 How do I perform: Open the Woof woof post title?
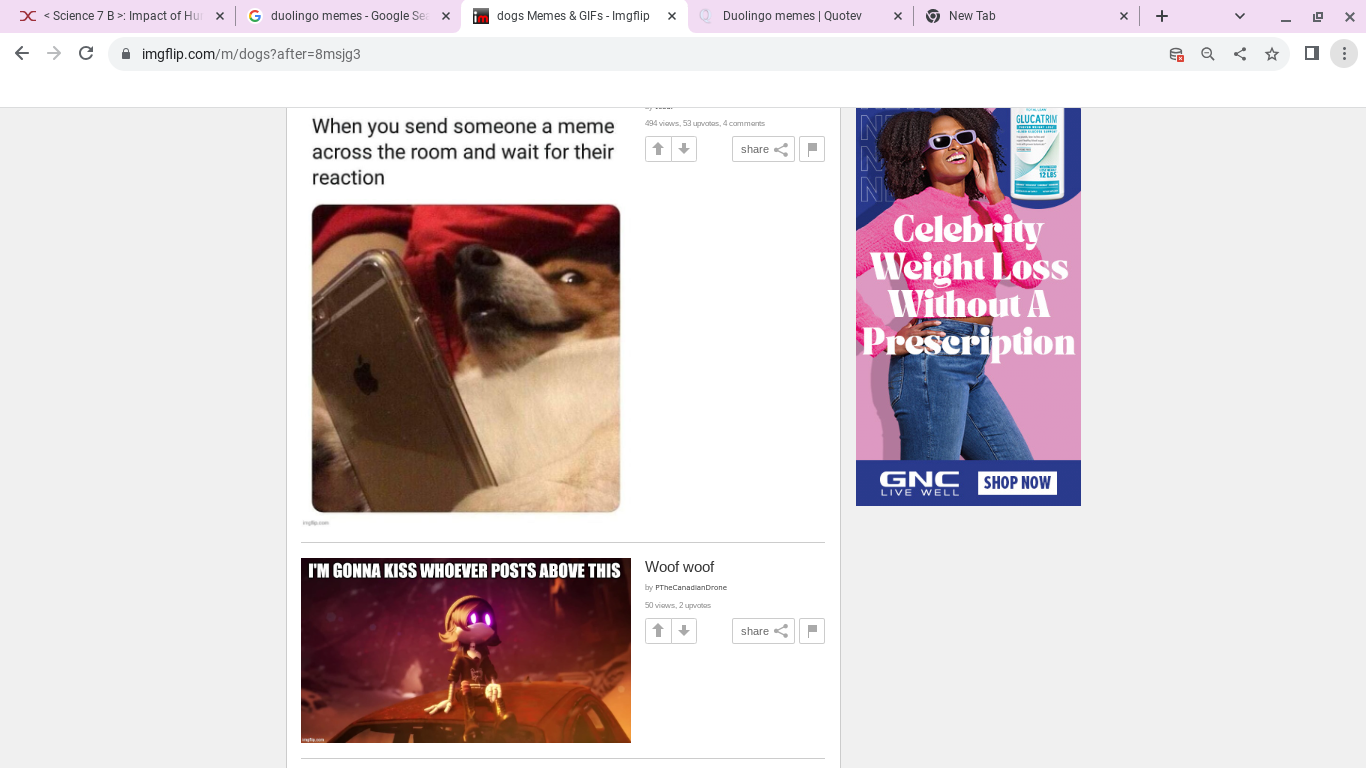coord(680,567)
